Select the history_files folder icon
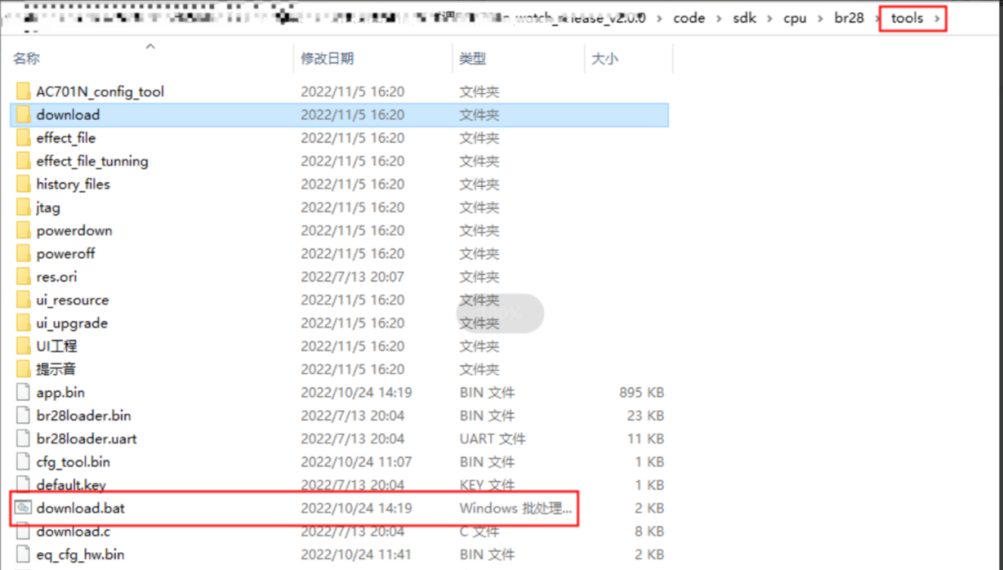This screenshot has height=570, width=1003. tap(23, 184)
